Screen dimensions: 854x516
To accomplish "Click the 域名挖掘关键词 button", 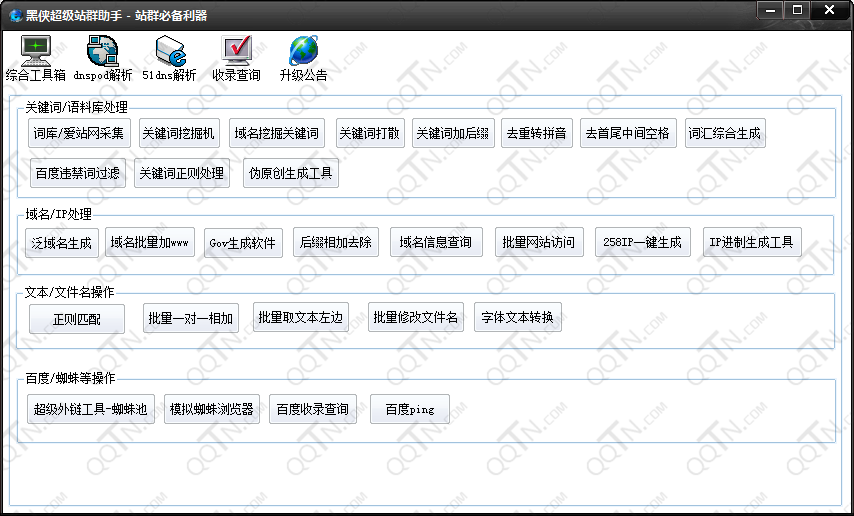I will pyautogui.click(x=276, y=133).
